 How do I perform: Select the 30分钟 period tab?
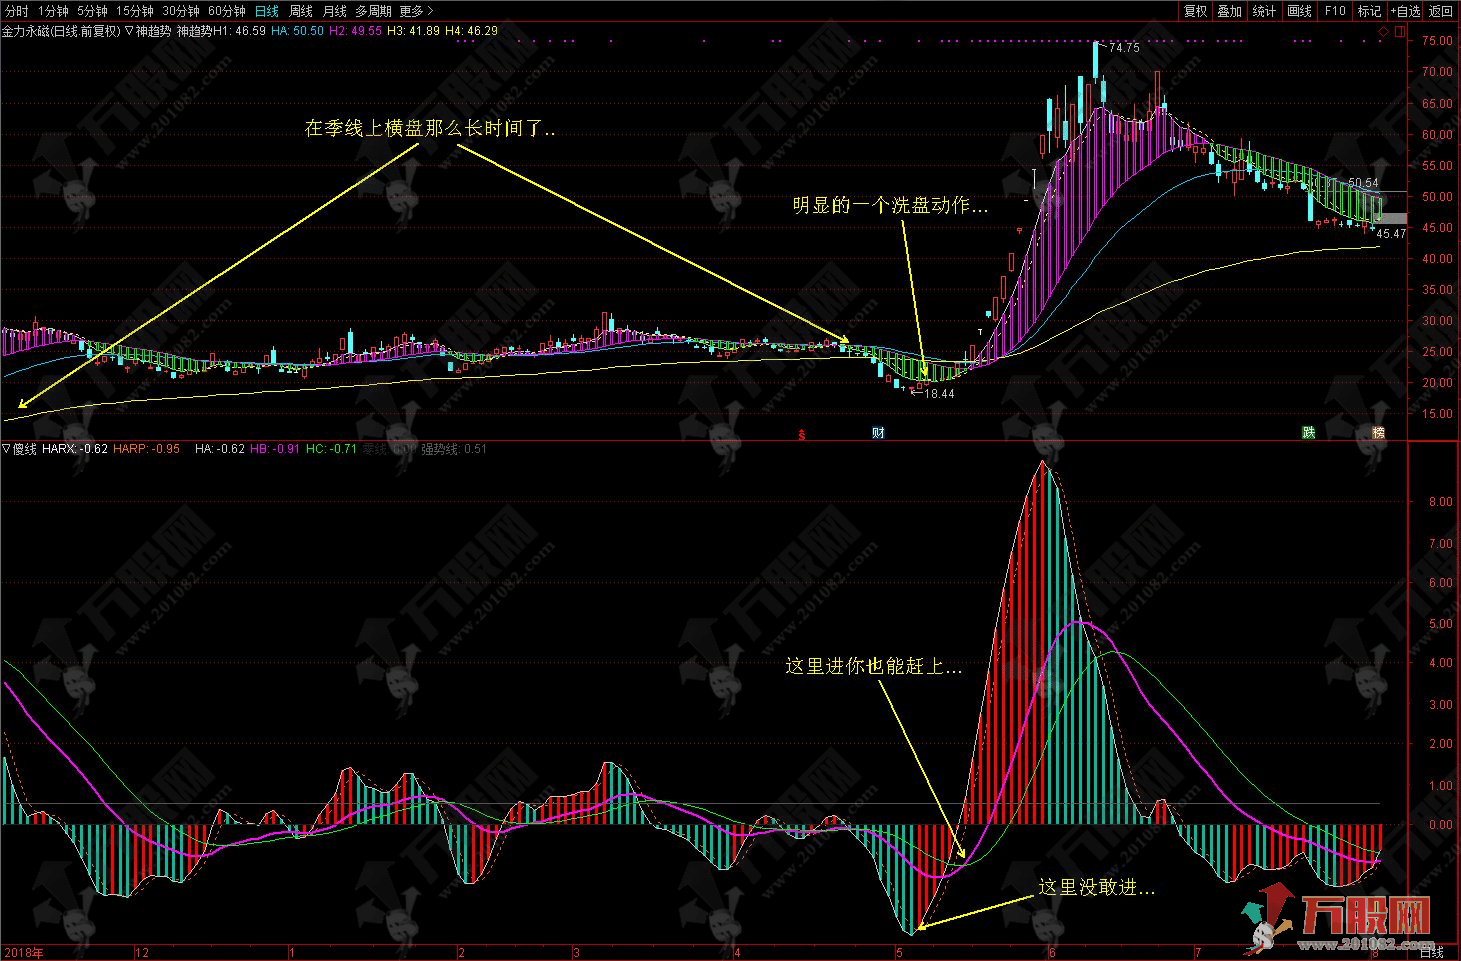click(181, 11)
